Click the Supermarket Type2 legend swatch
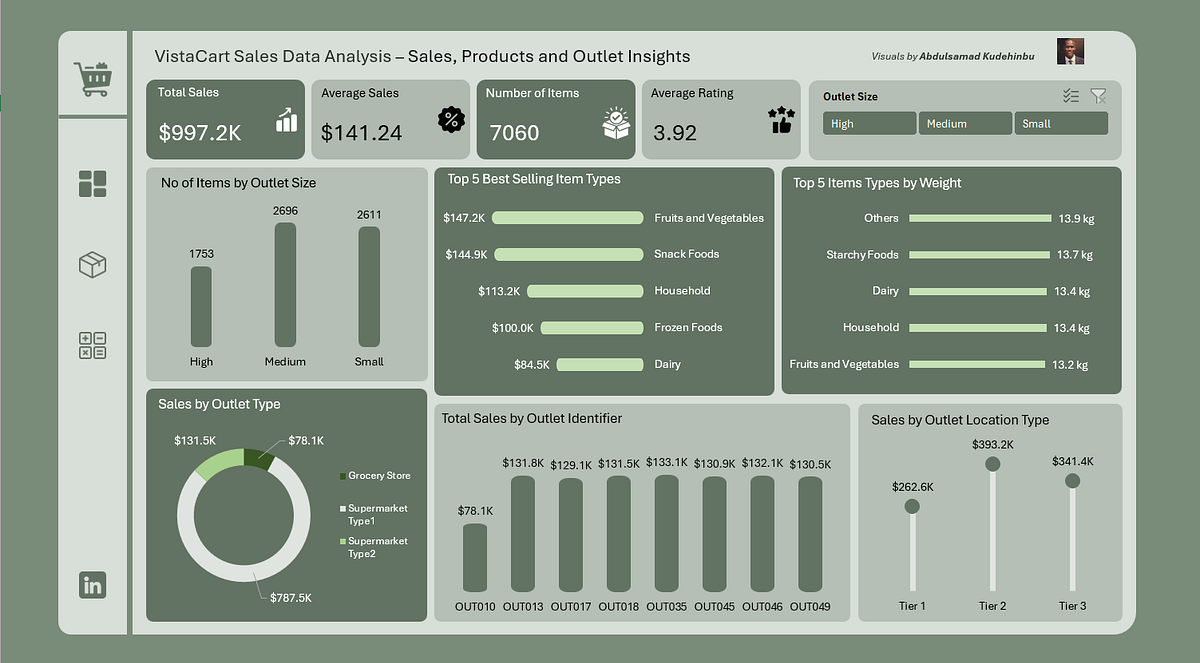 [342, 541]
